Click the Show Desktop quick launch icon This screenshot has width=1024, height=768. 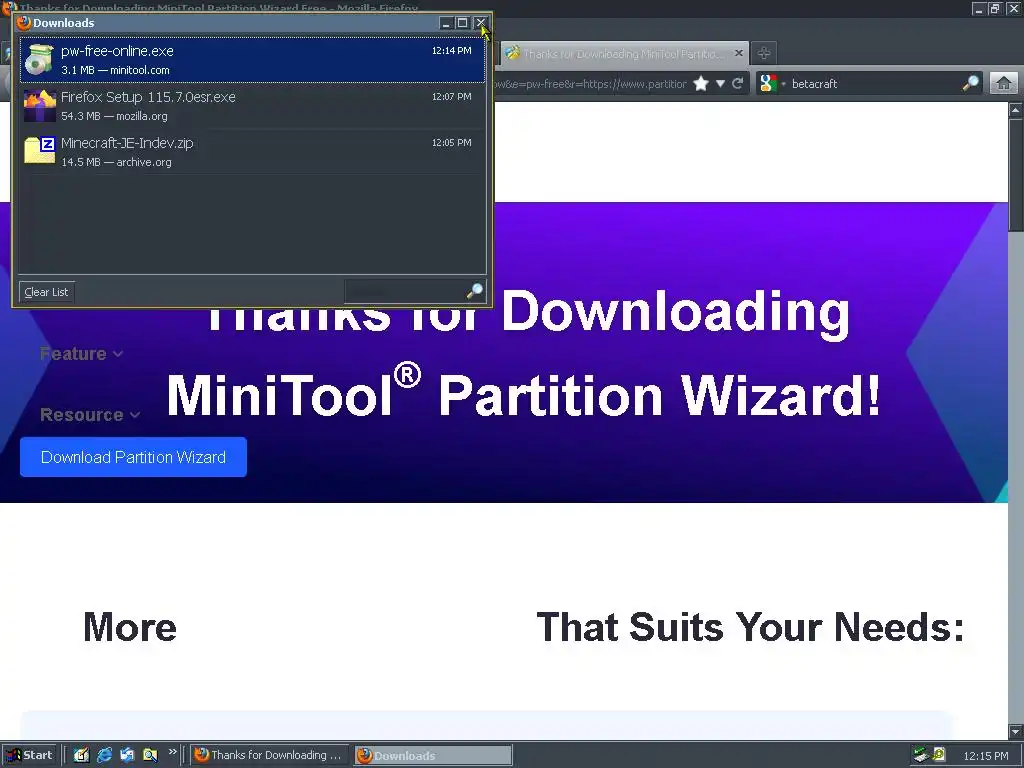coord(82,755)
